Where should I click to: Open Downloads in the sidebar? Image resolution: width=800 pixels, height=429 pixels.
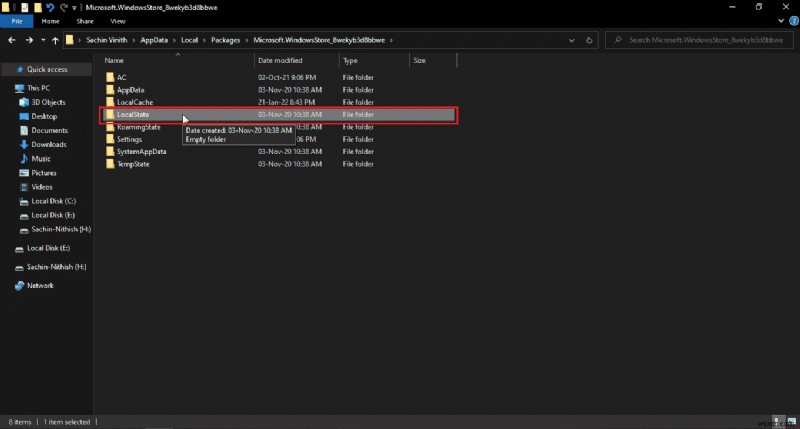coord(48,144)
